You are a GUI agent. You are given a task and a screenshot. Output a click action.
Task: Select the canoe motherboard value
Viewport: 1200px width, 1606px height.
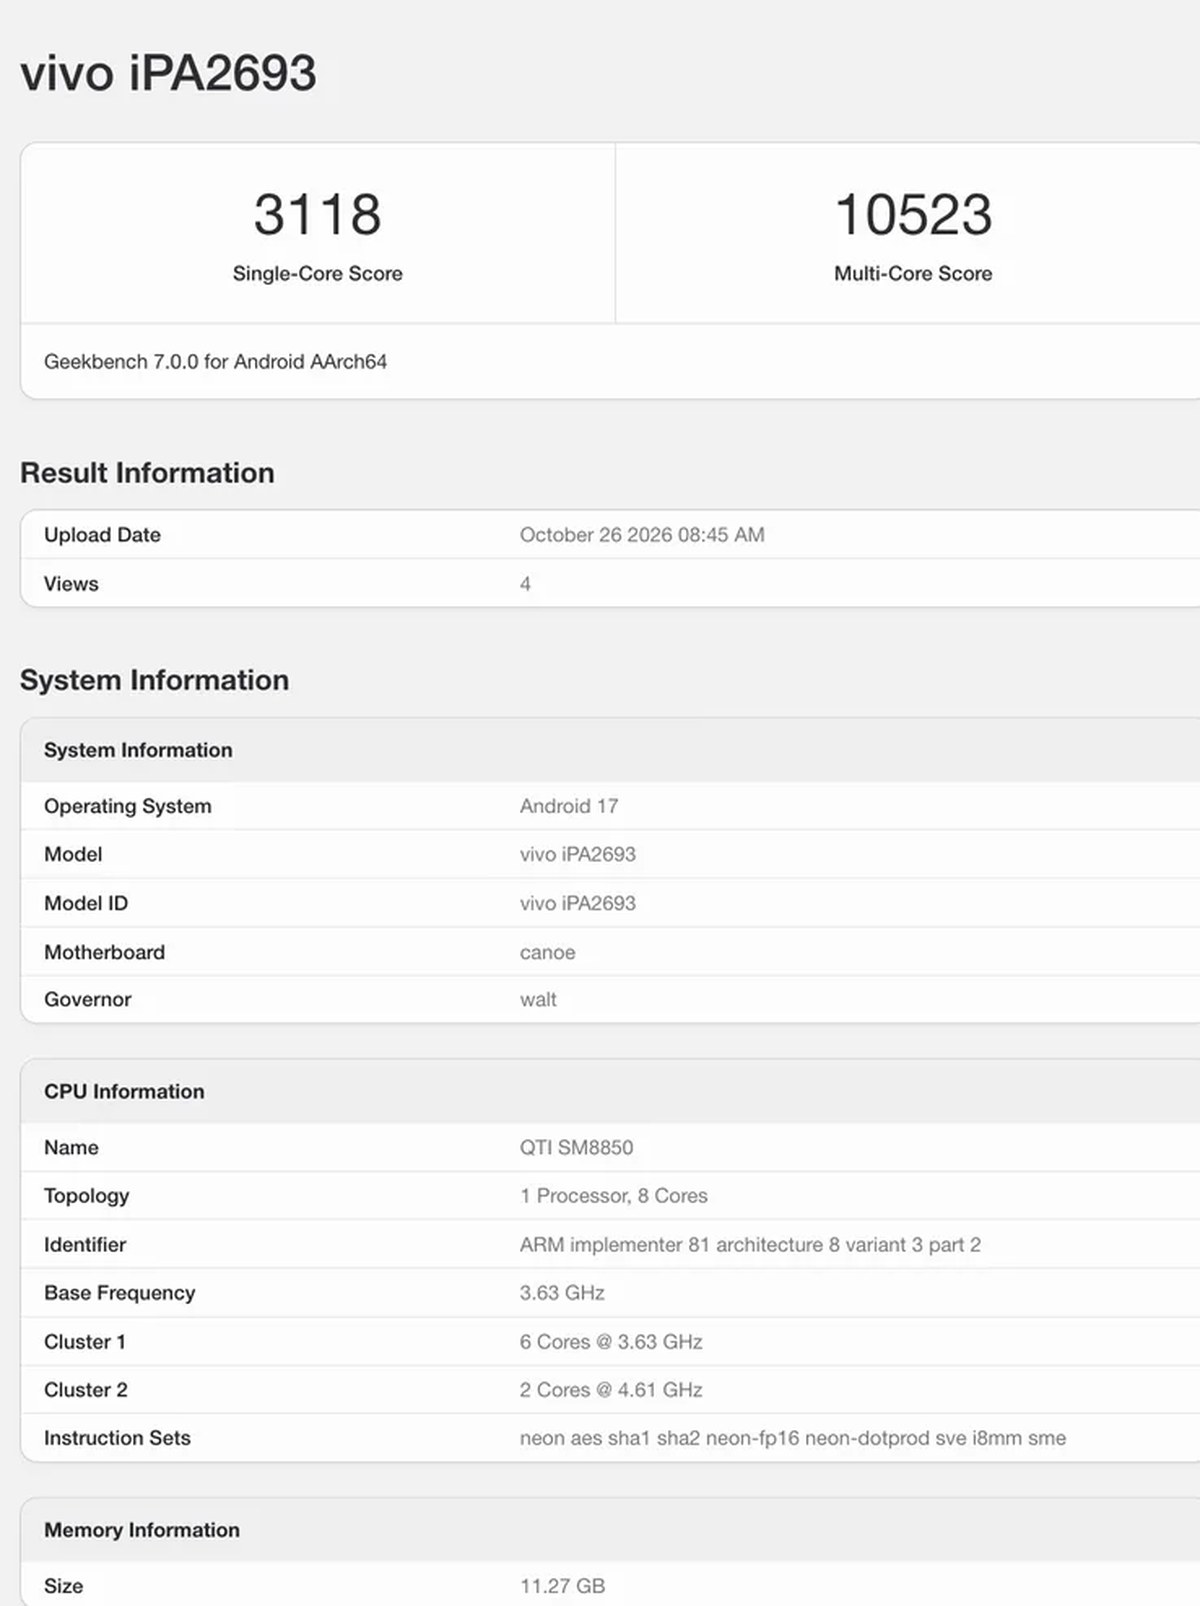point(547,952)
